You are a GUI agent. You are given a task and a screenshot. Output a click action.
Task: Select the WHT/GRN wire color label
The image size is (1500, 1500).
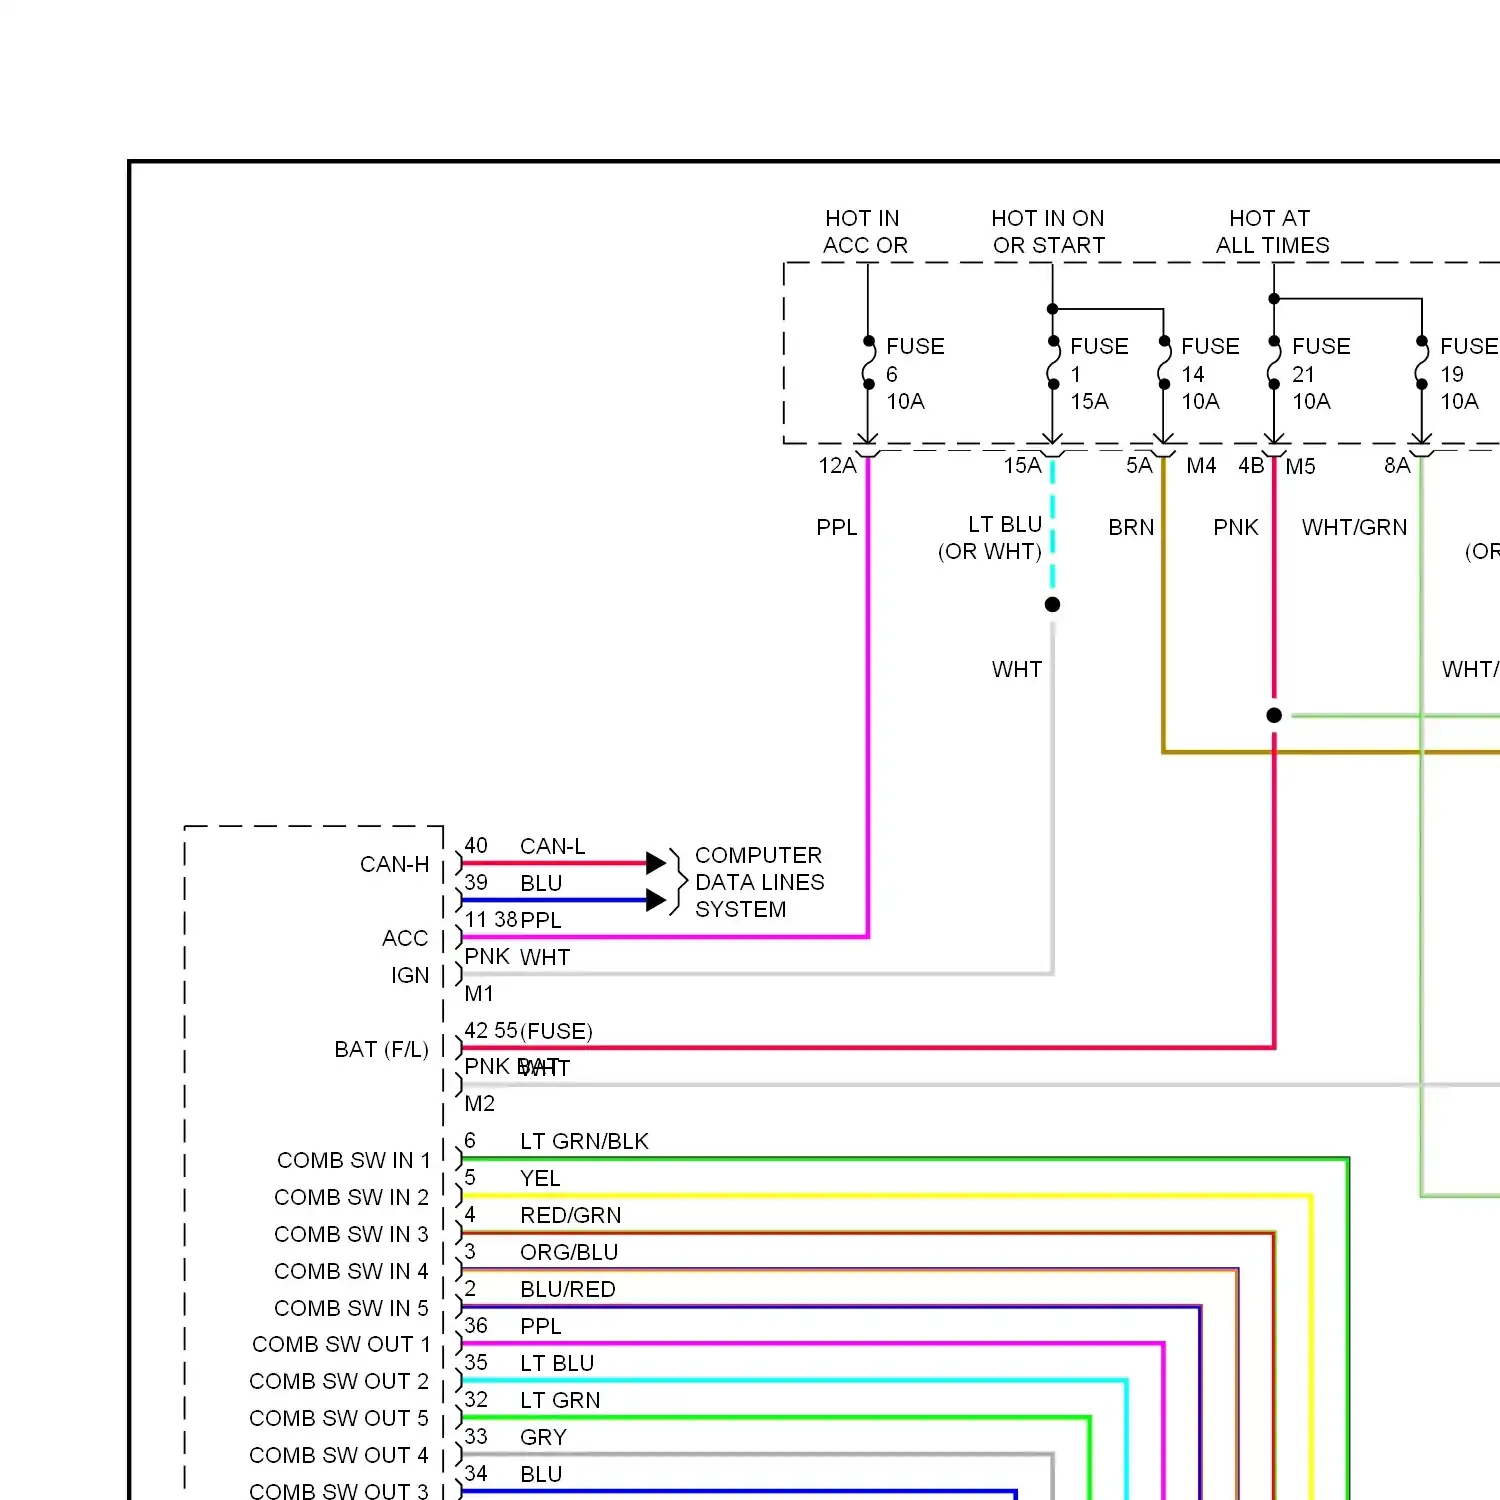(x=1354, y=527)
